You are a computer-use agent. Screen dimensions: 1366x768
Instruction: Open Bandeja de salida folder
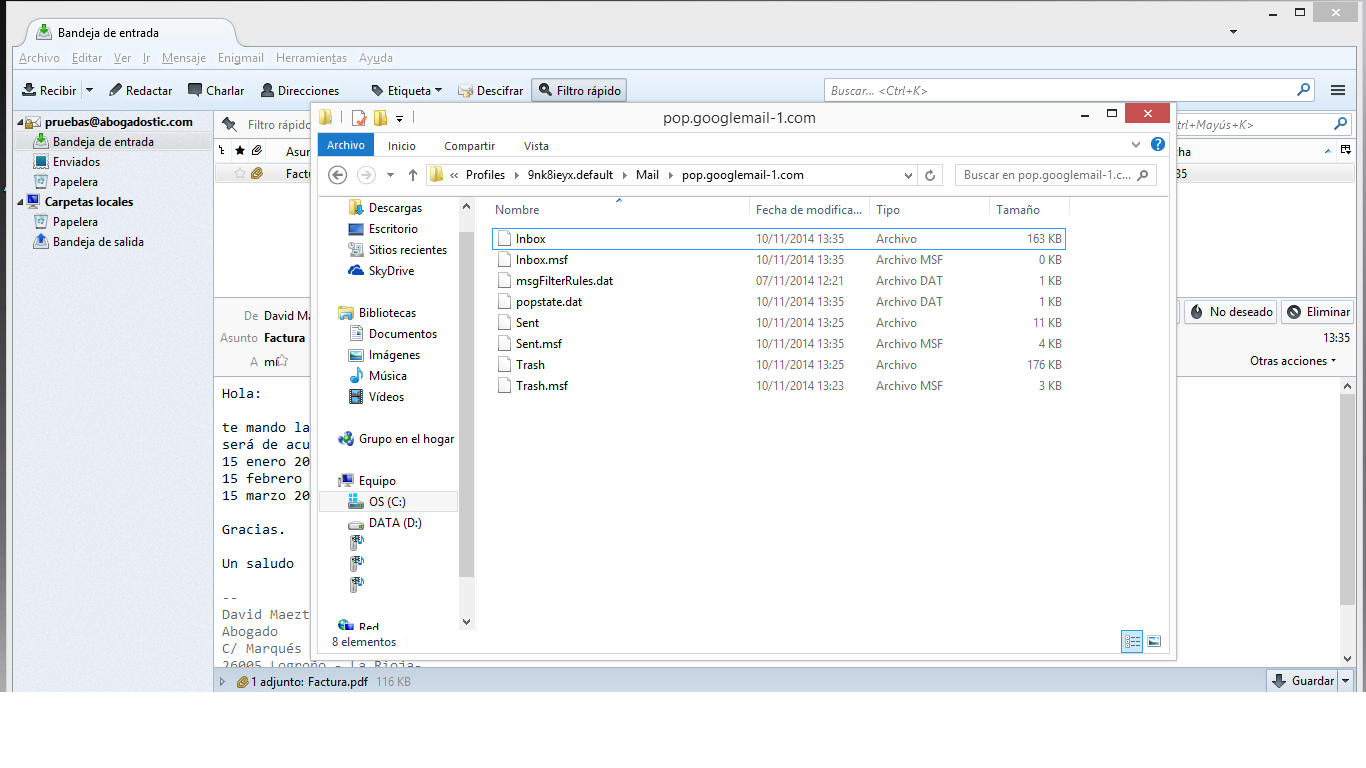point(98,242)
